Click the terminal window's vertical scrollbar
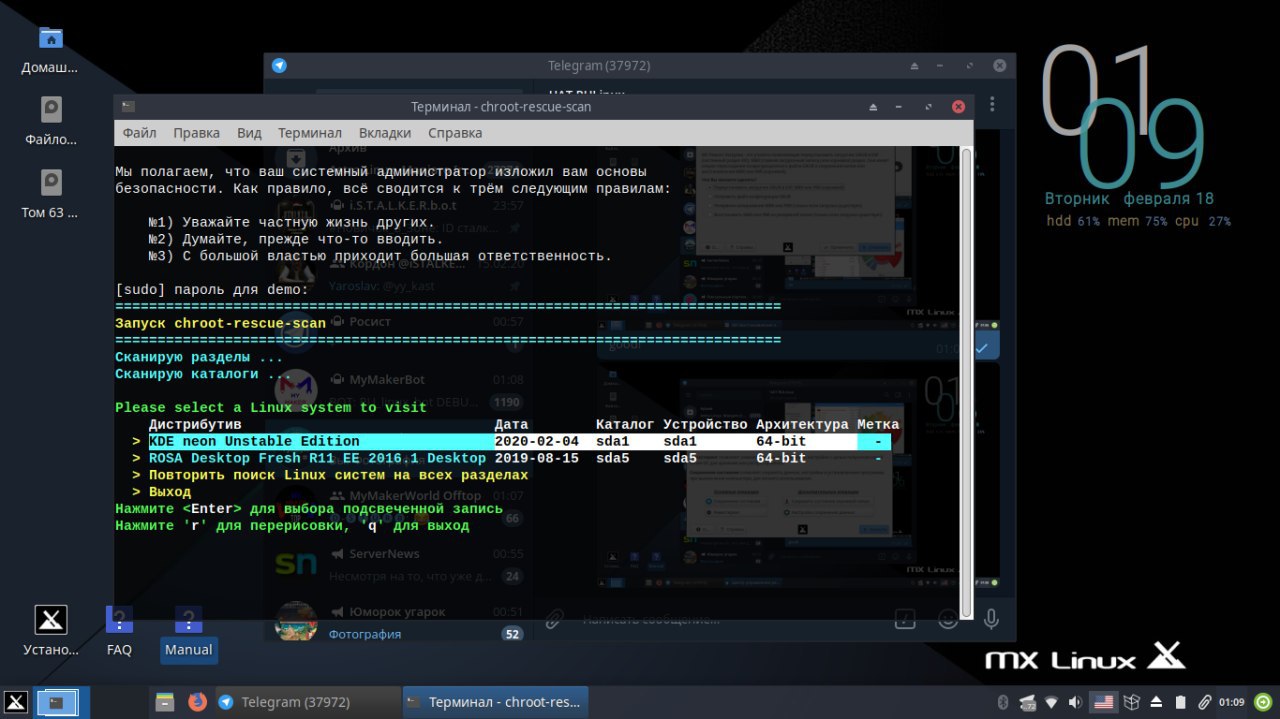The height and width of the screenshot is (719, 1280). pos(966,382)
